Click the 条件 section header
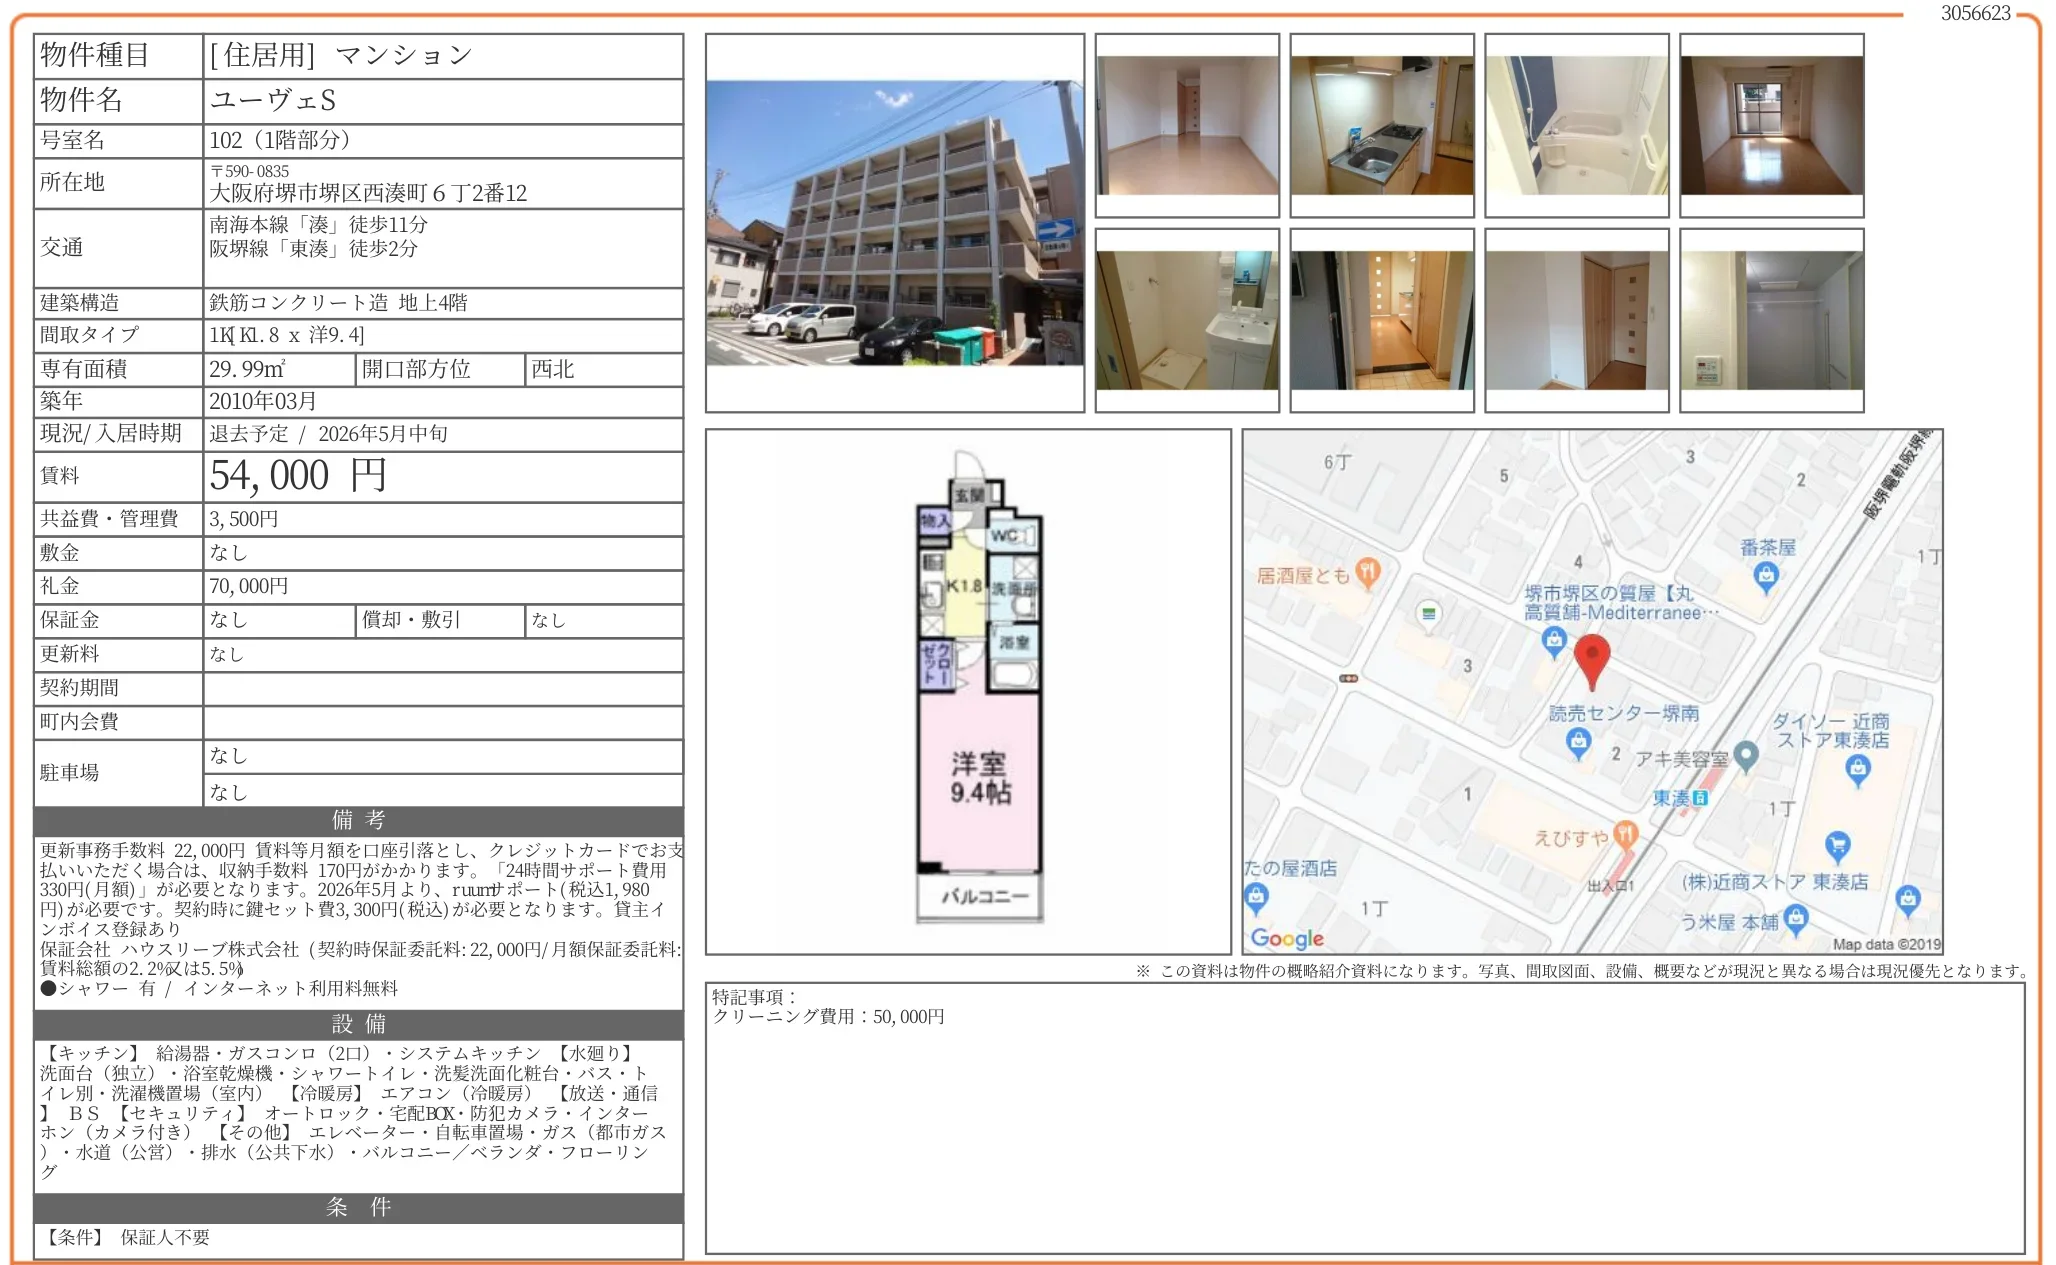The width and height of the screenshot is (2056, 1265). (x=358, y=1207)
